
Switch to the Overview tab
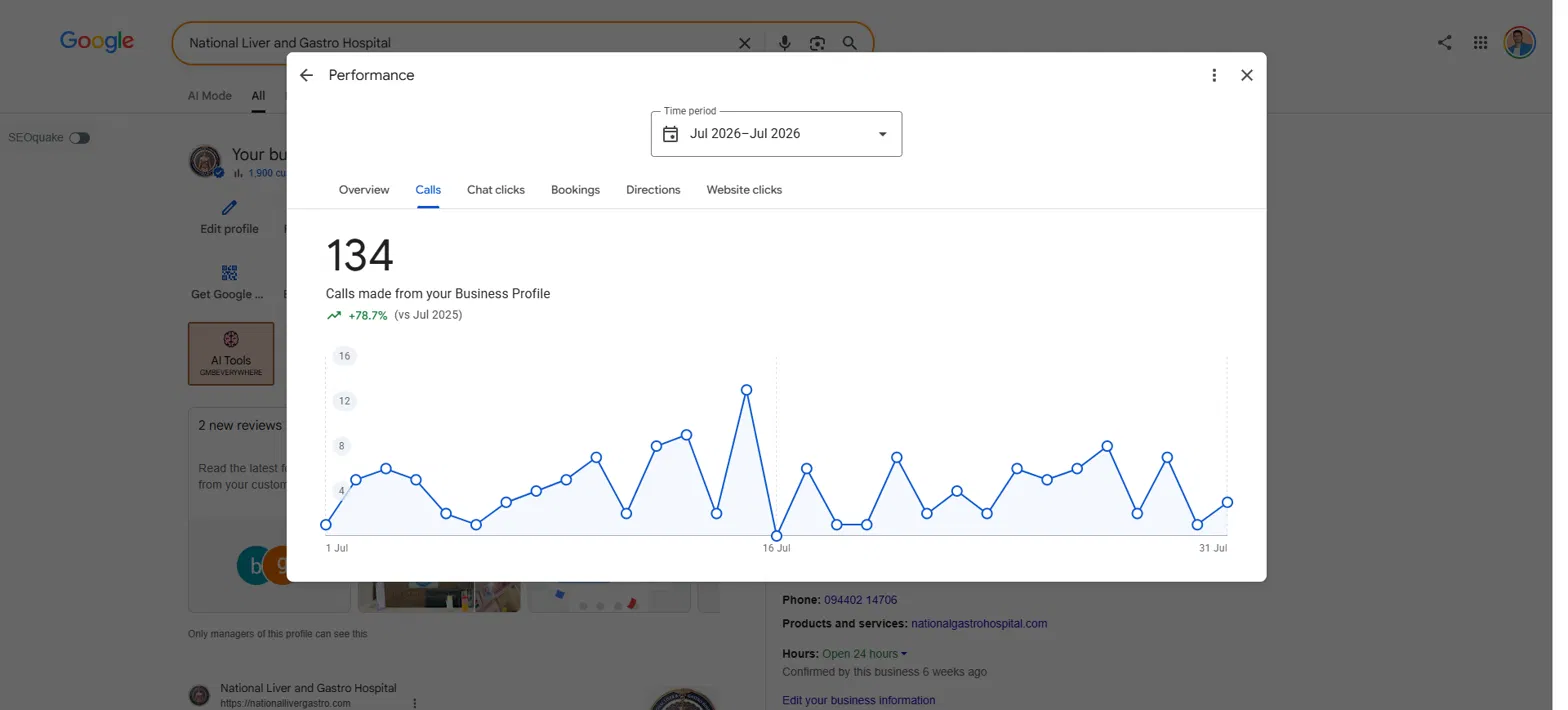[x=364, y=190]
